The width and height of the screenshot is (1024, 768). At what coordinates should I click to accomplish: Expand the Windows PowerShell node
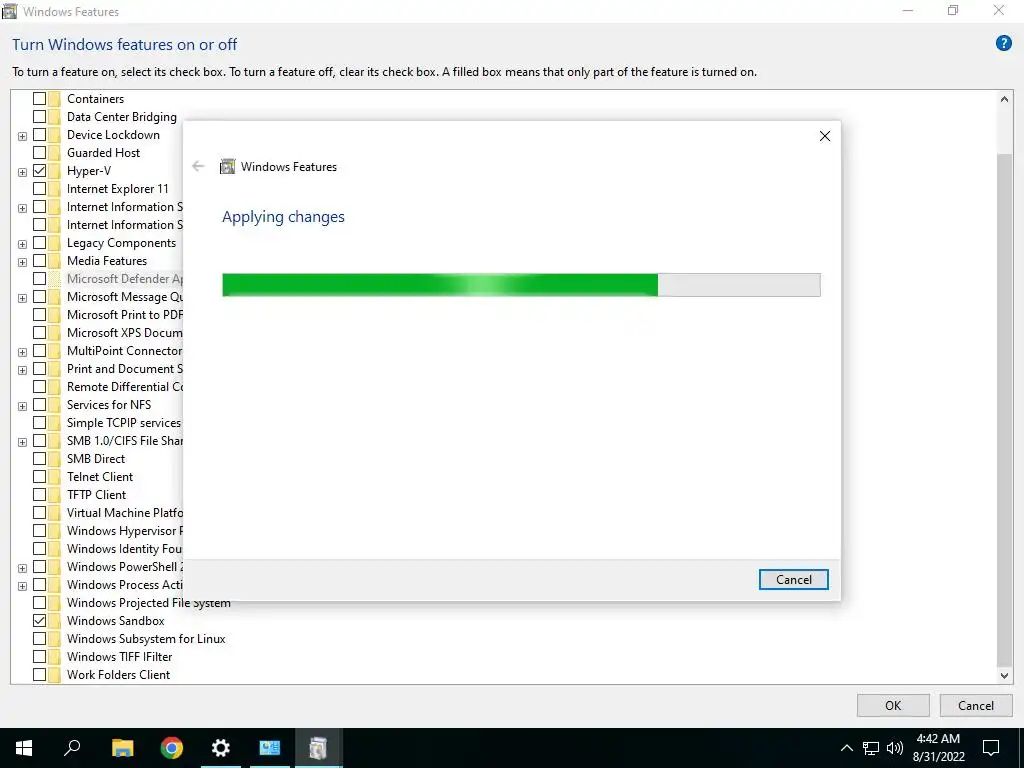[x=22, y=568]
